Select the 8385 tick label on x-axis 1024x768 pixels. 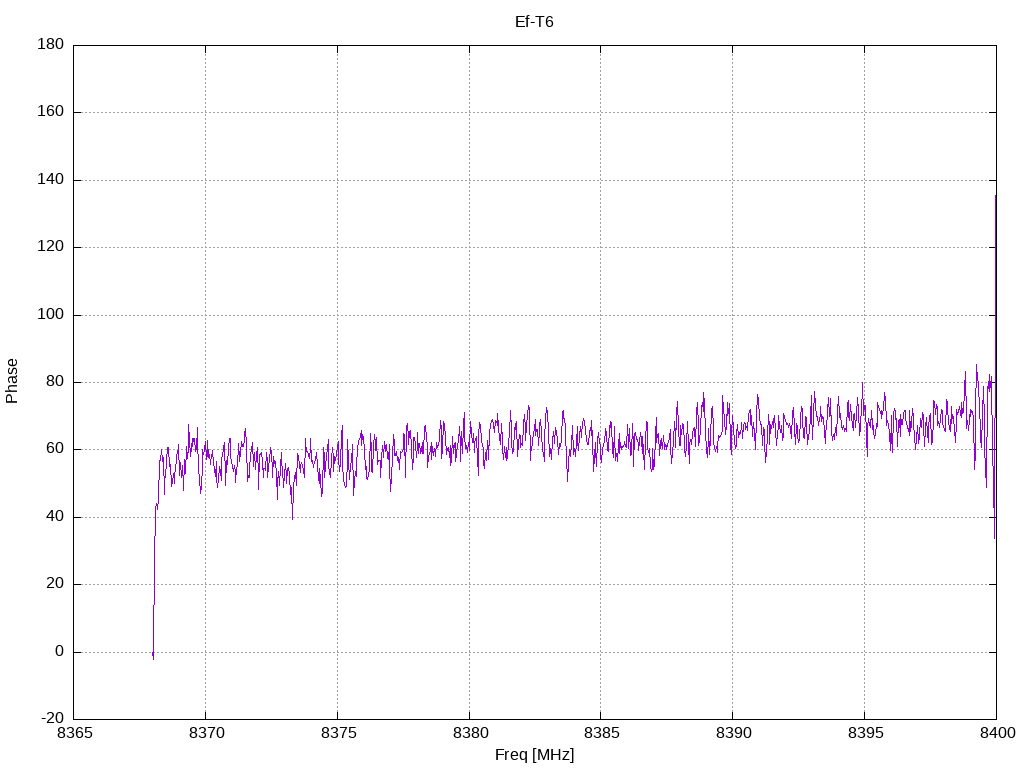click(600, 734)
